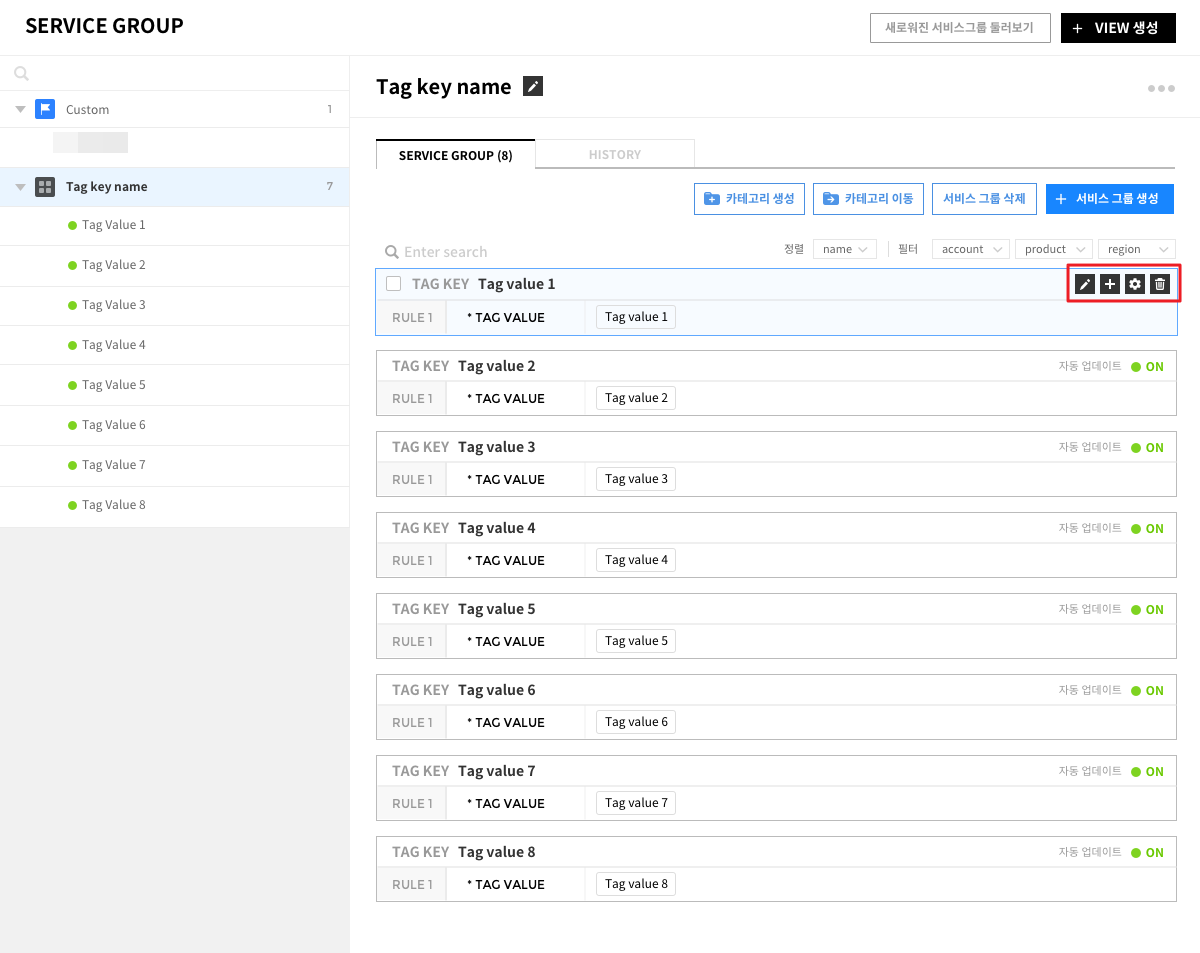
Task: Click the trash delete icon on Tag value 1 row
Action: (1160, 284)
